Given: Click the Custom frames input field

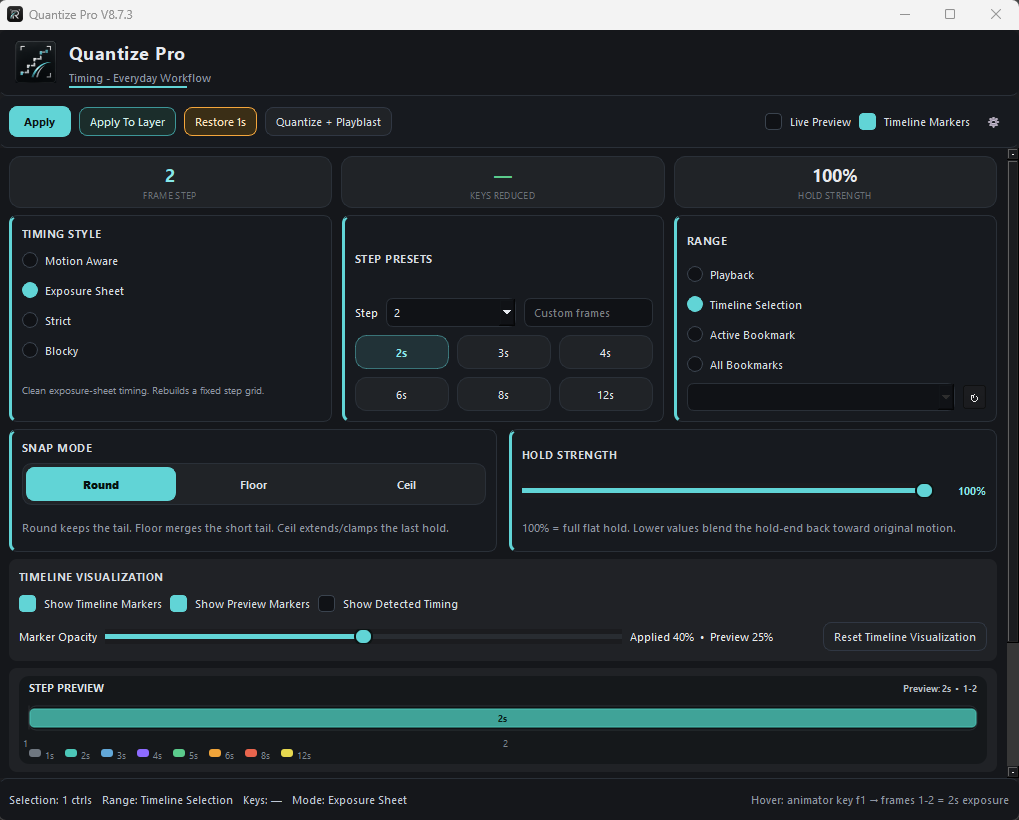Looking at the screenshot, I should coord(588,313).
